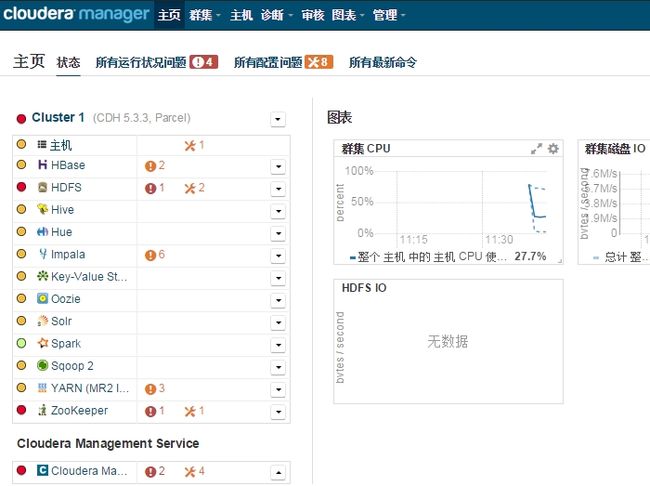Open the 群集 menu in navigation bar
Screen dimensions: 650x486
click(x=205, y=15)
